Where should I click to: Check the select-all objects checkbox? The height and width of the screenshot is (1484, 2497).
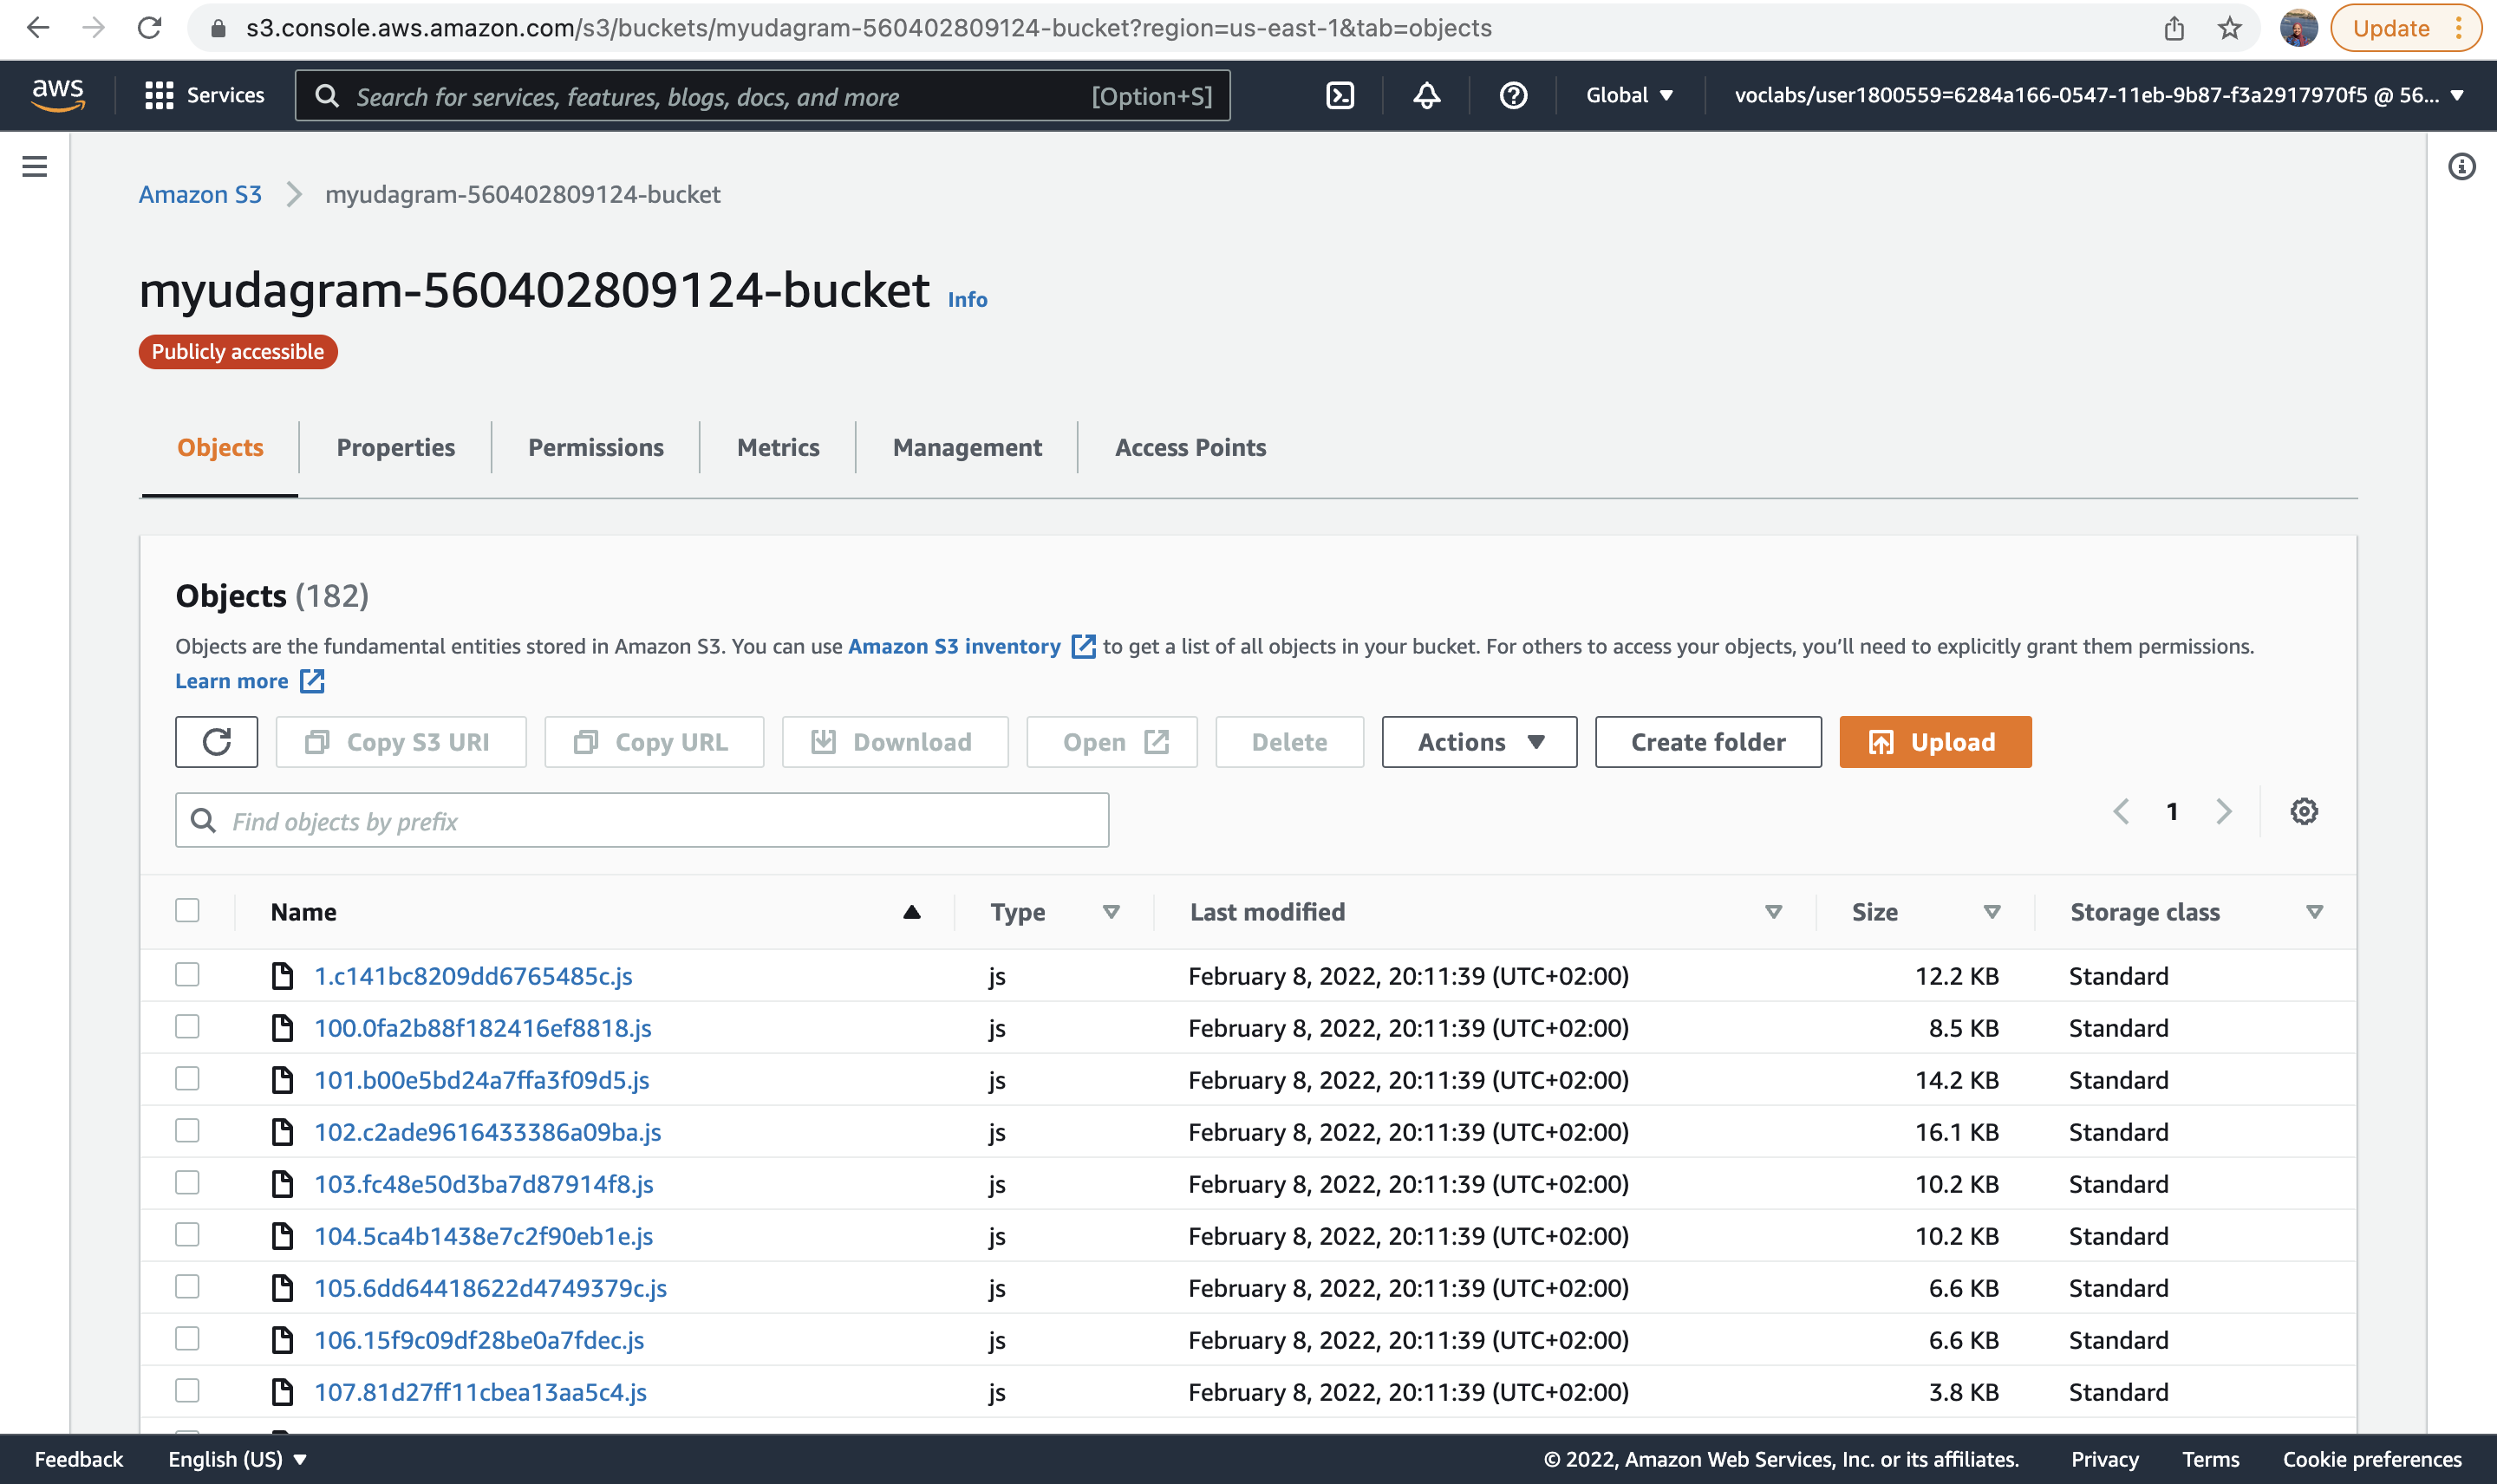pos(187,910)
